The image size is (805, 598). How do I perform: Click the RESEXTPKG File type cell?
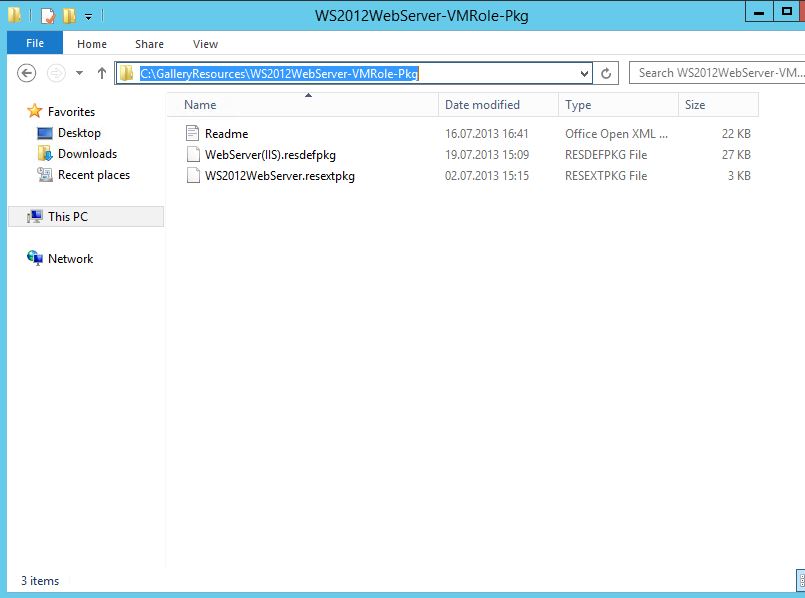pos(606,176)
